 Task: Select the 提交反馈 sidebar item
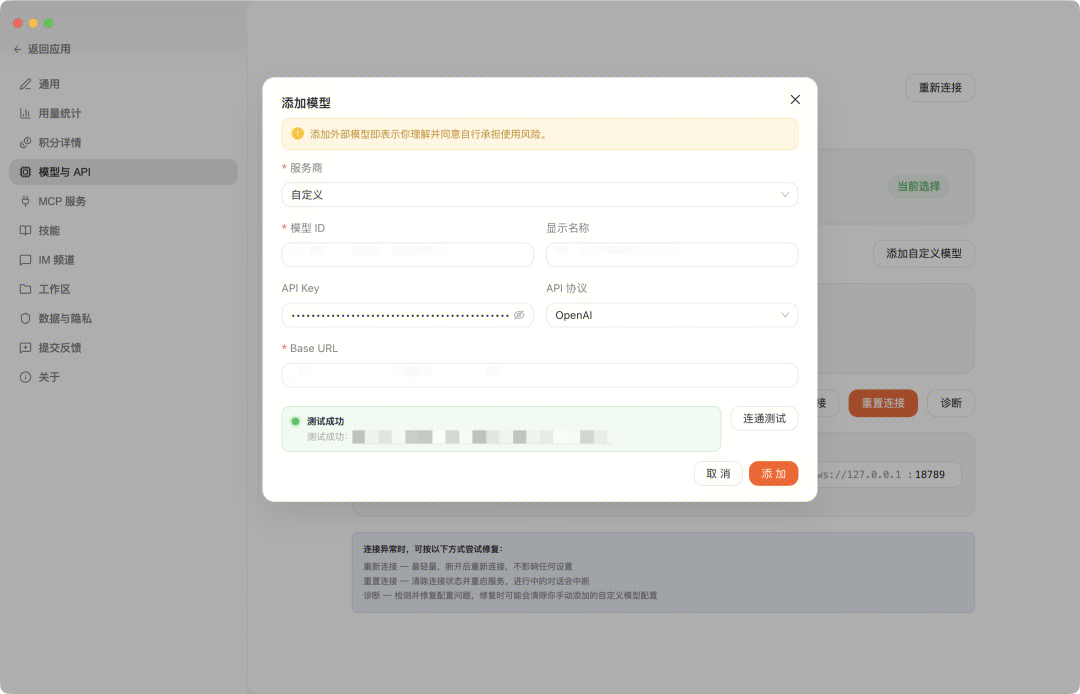[59, 348]
